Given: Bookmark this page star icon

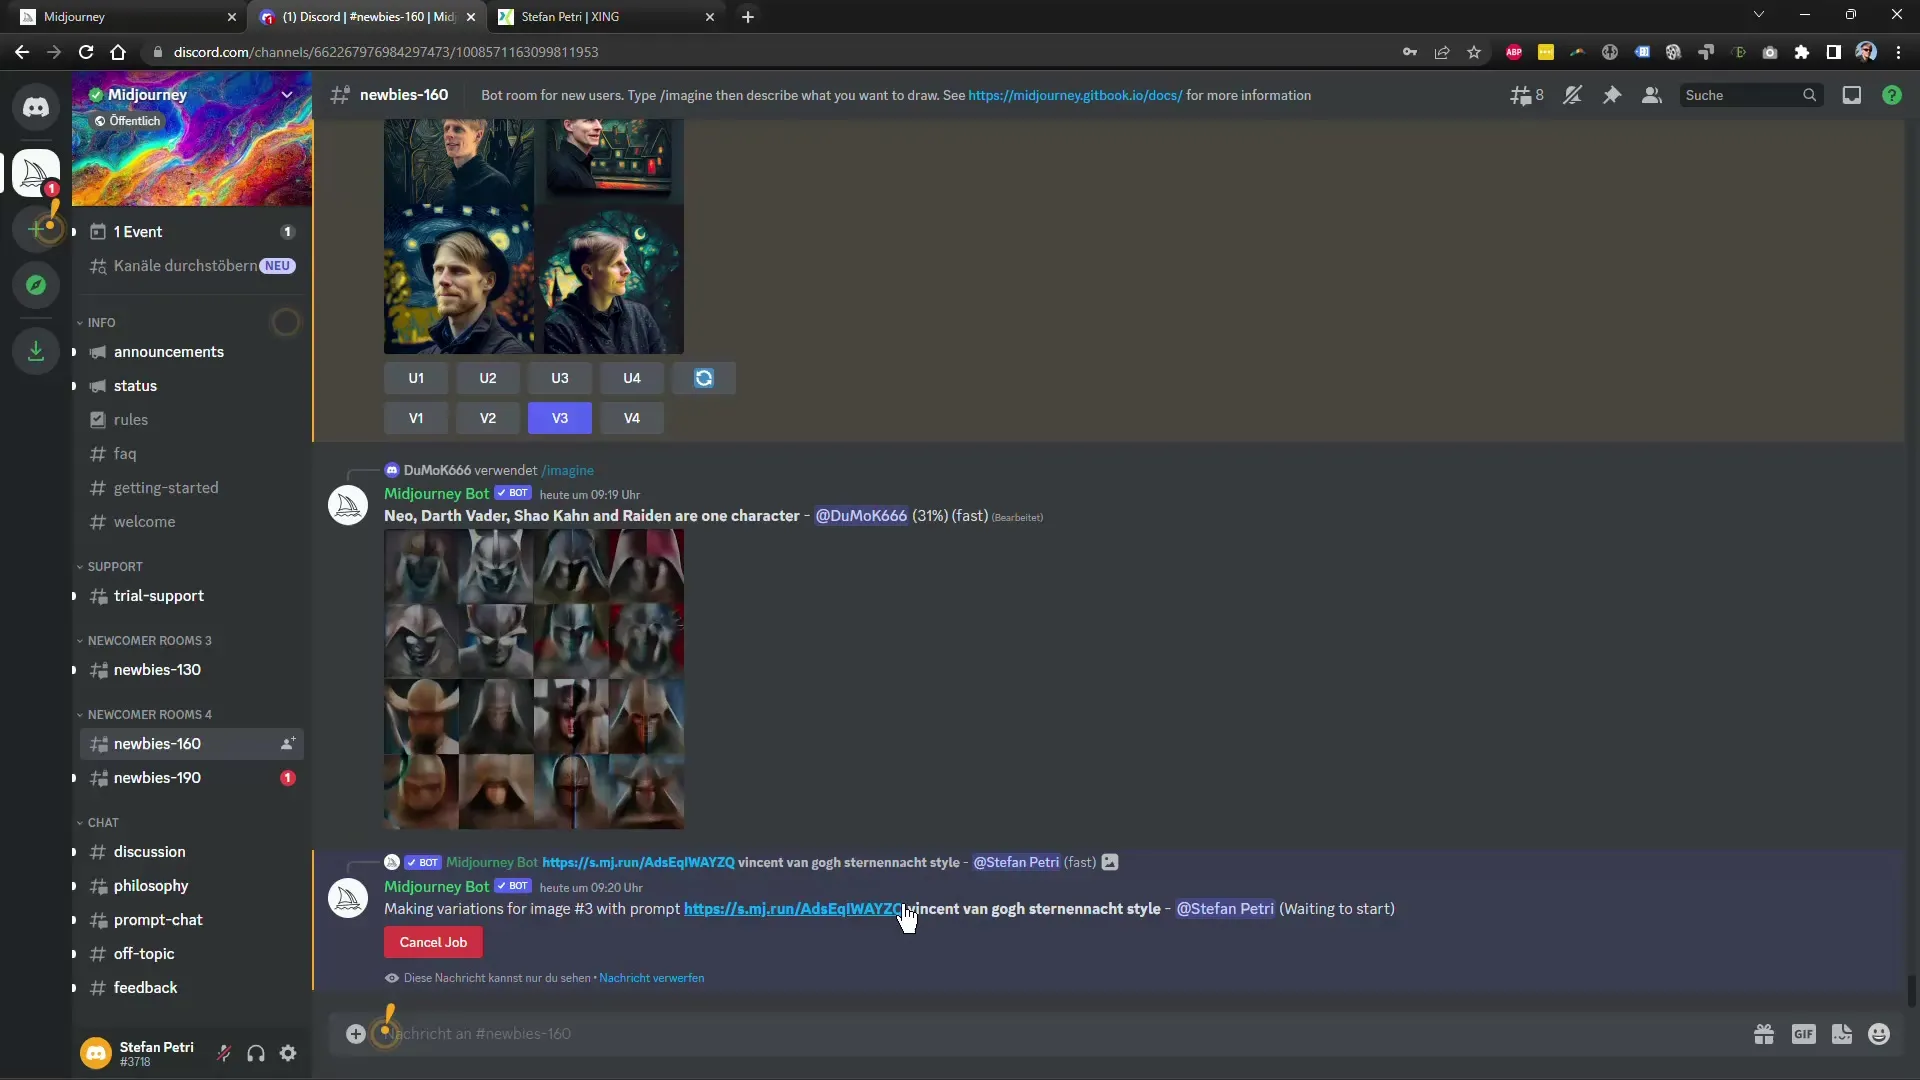Looking at the screenshot, I should coord(1474,52).
